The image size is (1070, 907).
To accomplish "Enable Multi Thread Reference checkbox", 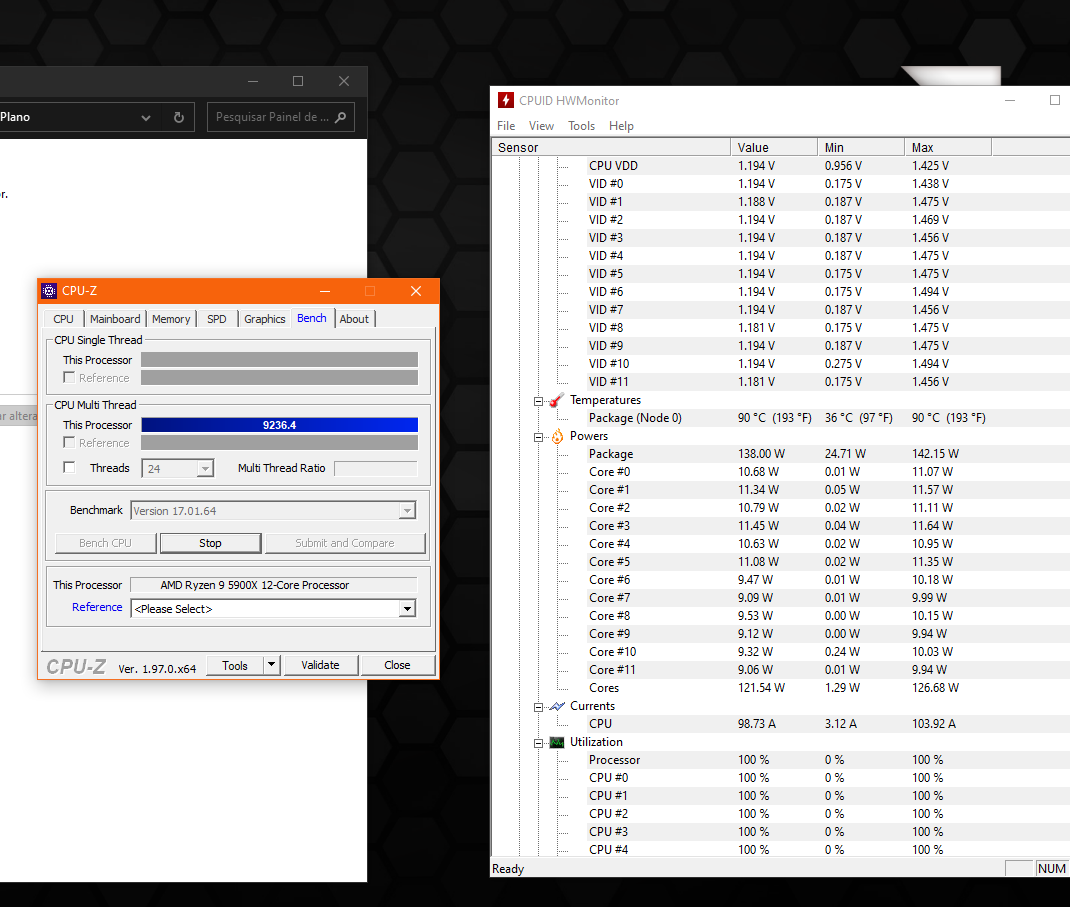I will [x=69, y=442].
